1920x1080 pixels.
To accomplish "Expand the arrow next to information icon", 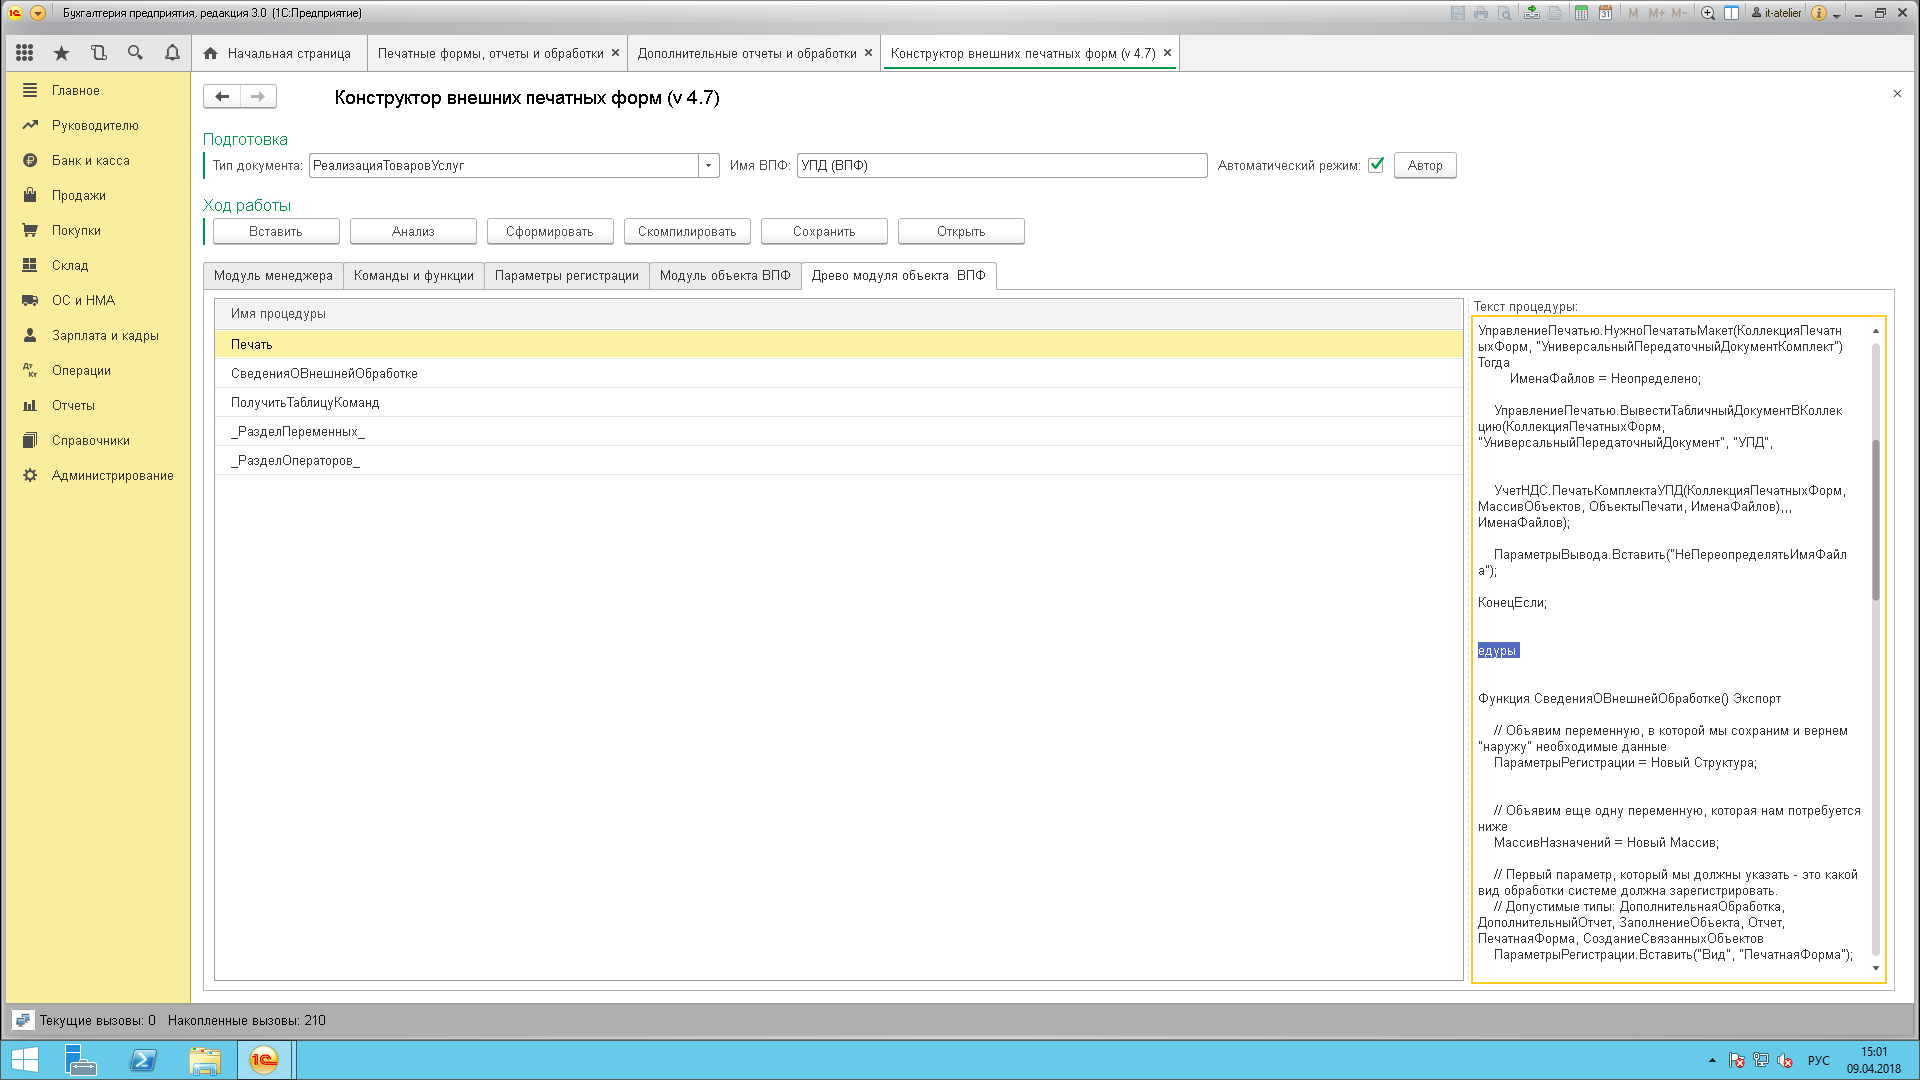I will pyautogui.click(x=1837, y=15).
